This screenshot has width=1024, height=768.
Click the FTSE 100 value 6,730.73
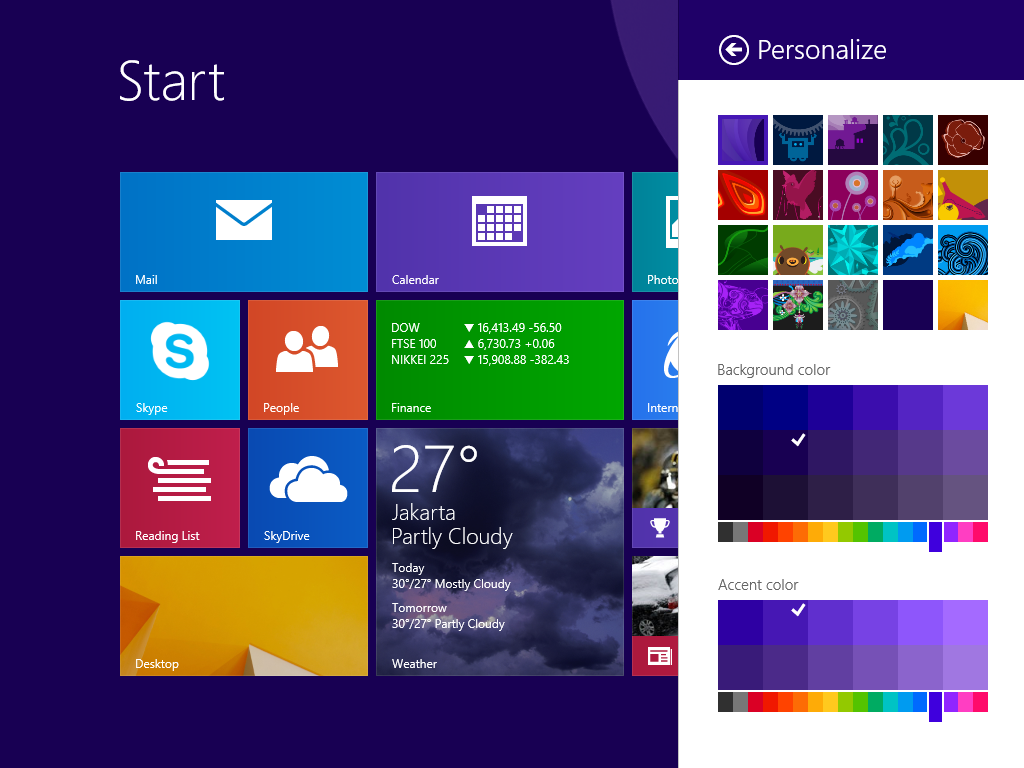[499, 344]
